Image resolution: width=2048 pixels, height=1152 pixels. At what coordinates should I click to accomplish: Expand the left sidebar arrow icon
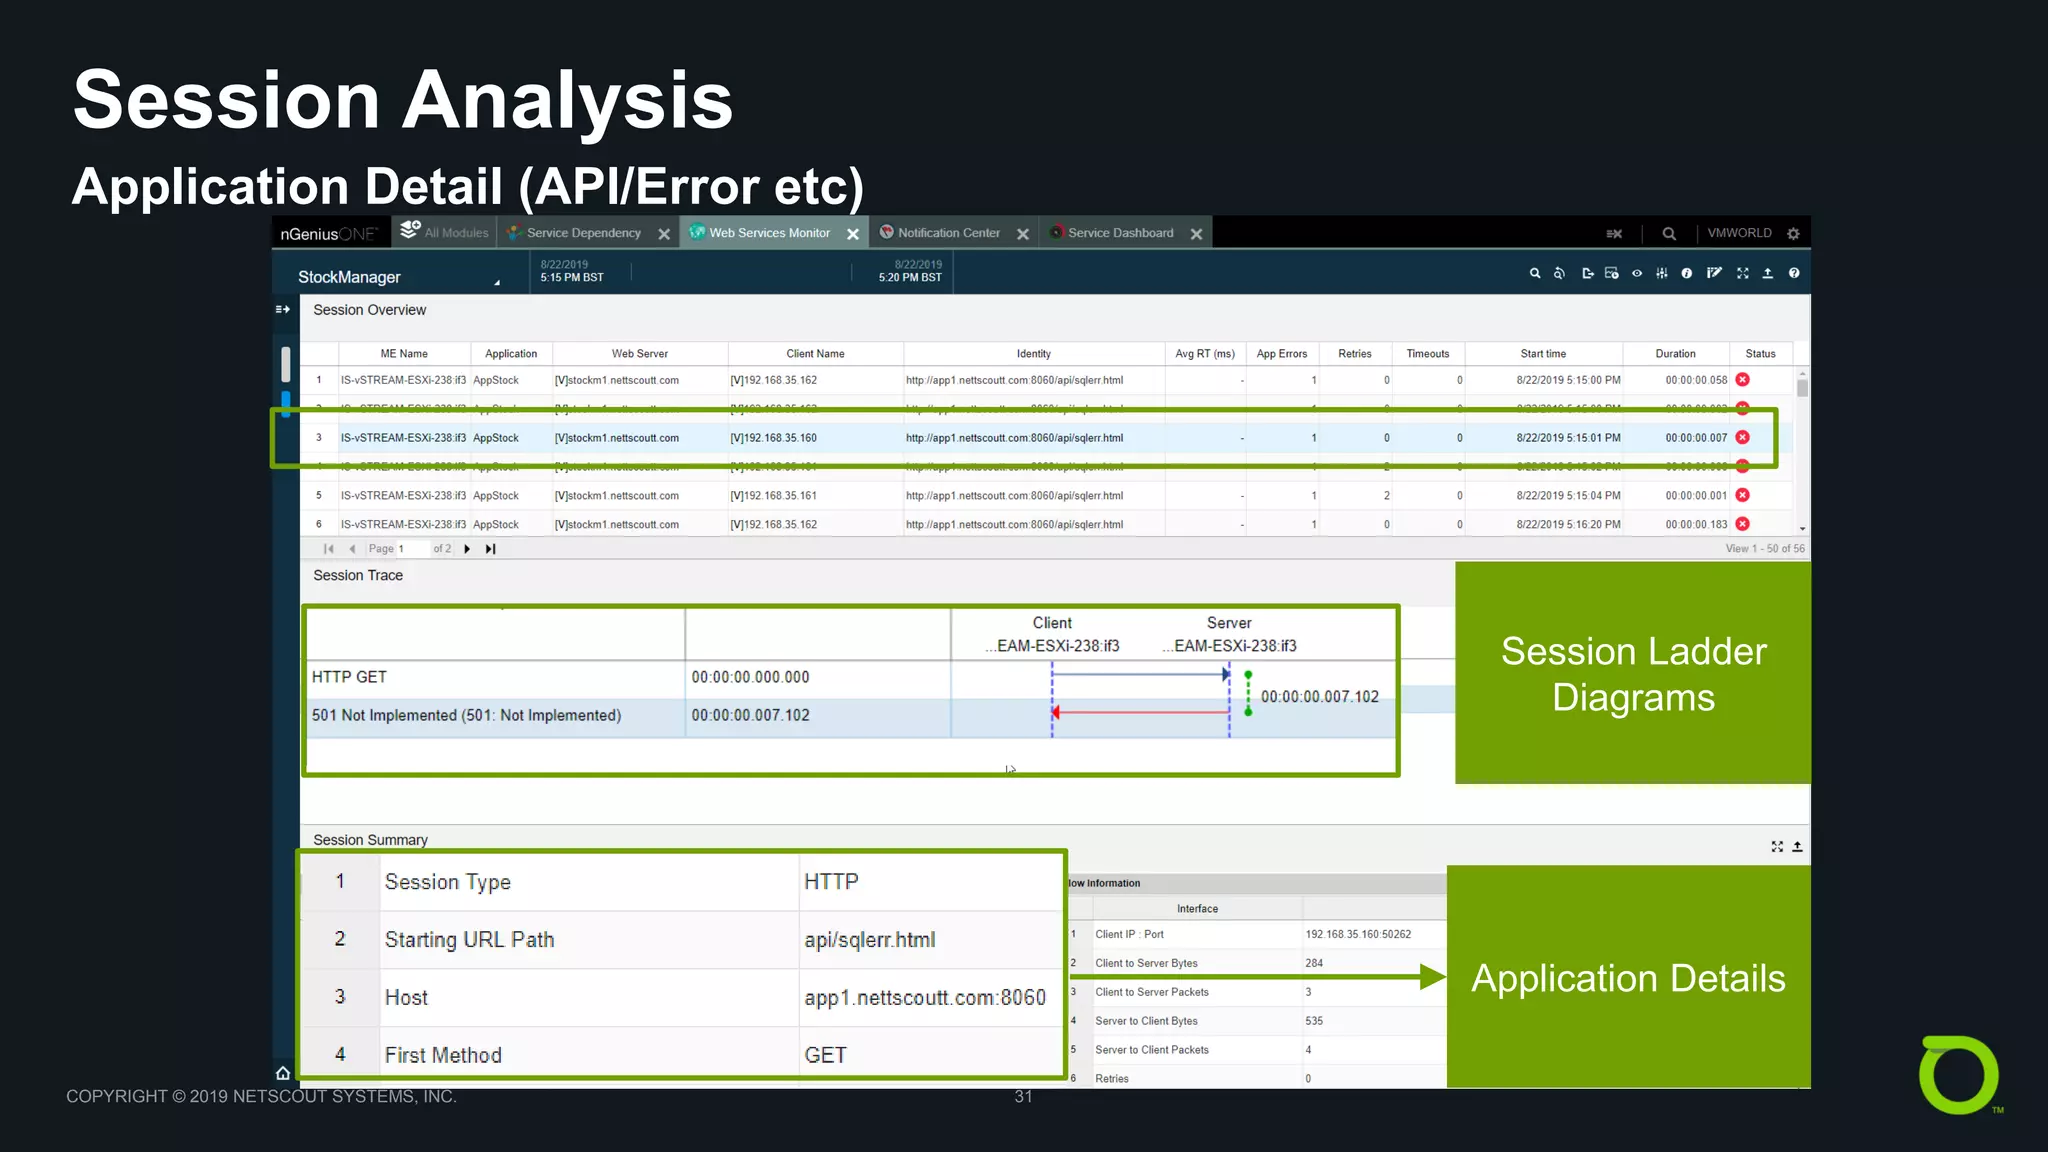point(283,309)
